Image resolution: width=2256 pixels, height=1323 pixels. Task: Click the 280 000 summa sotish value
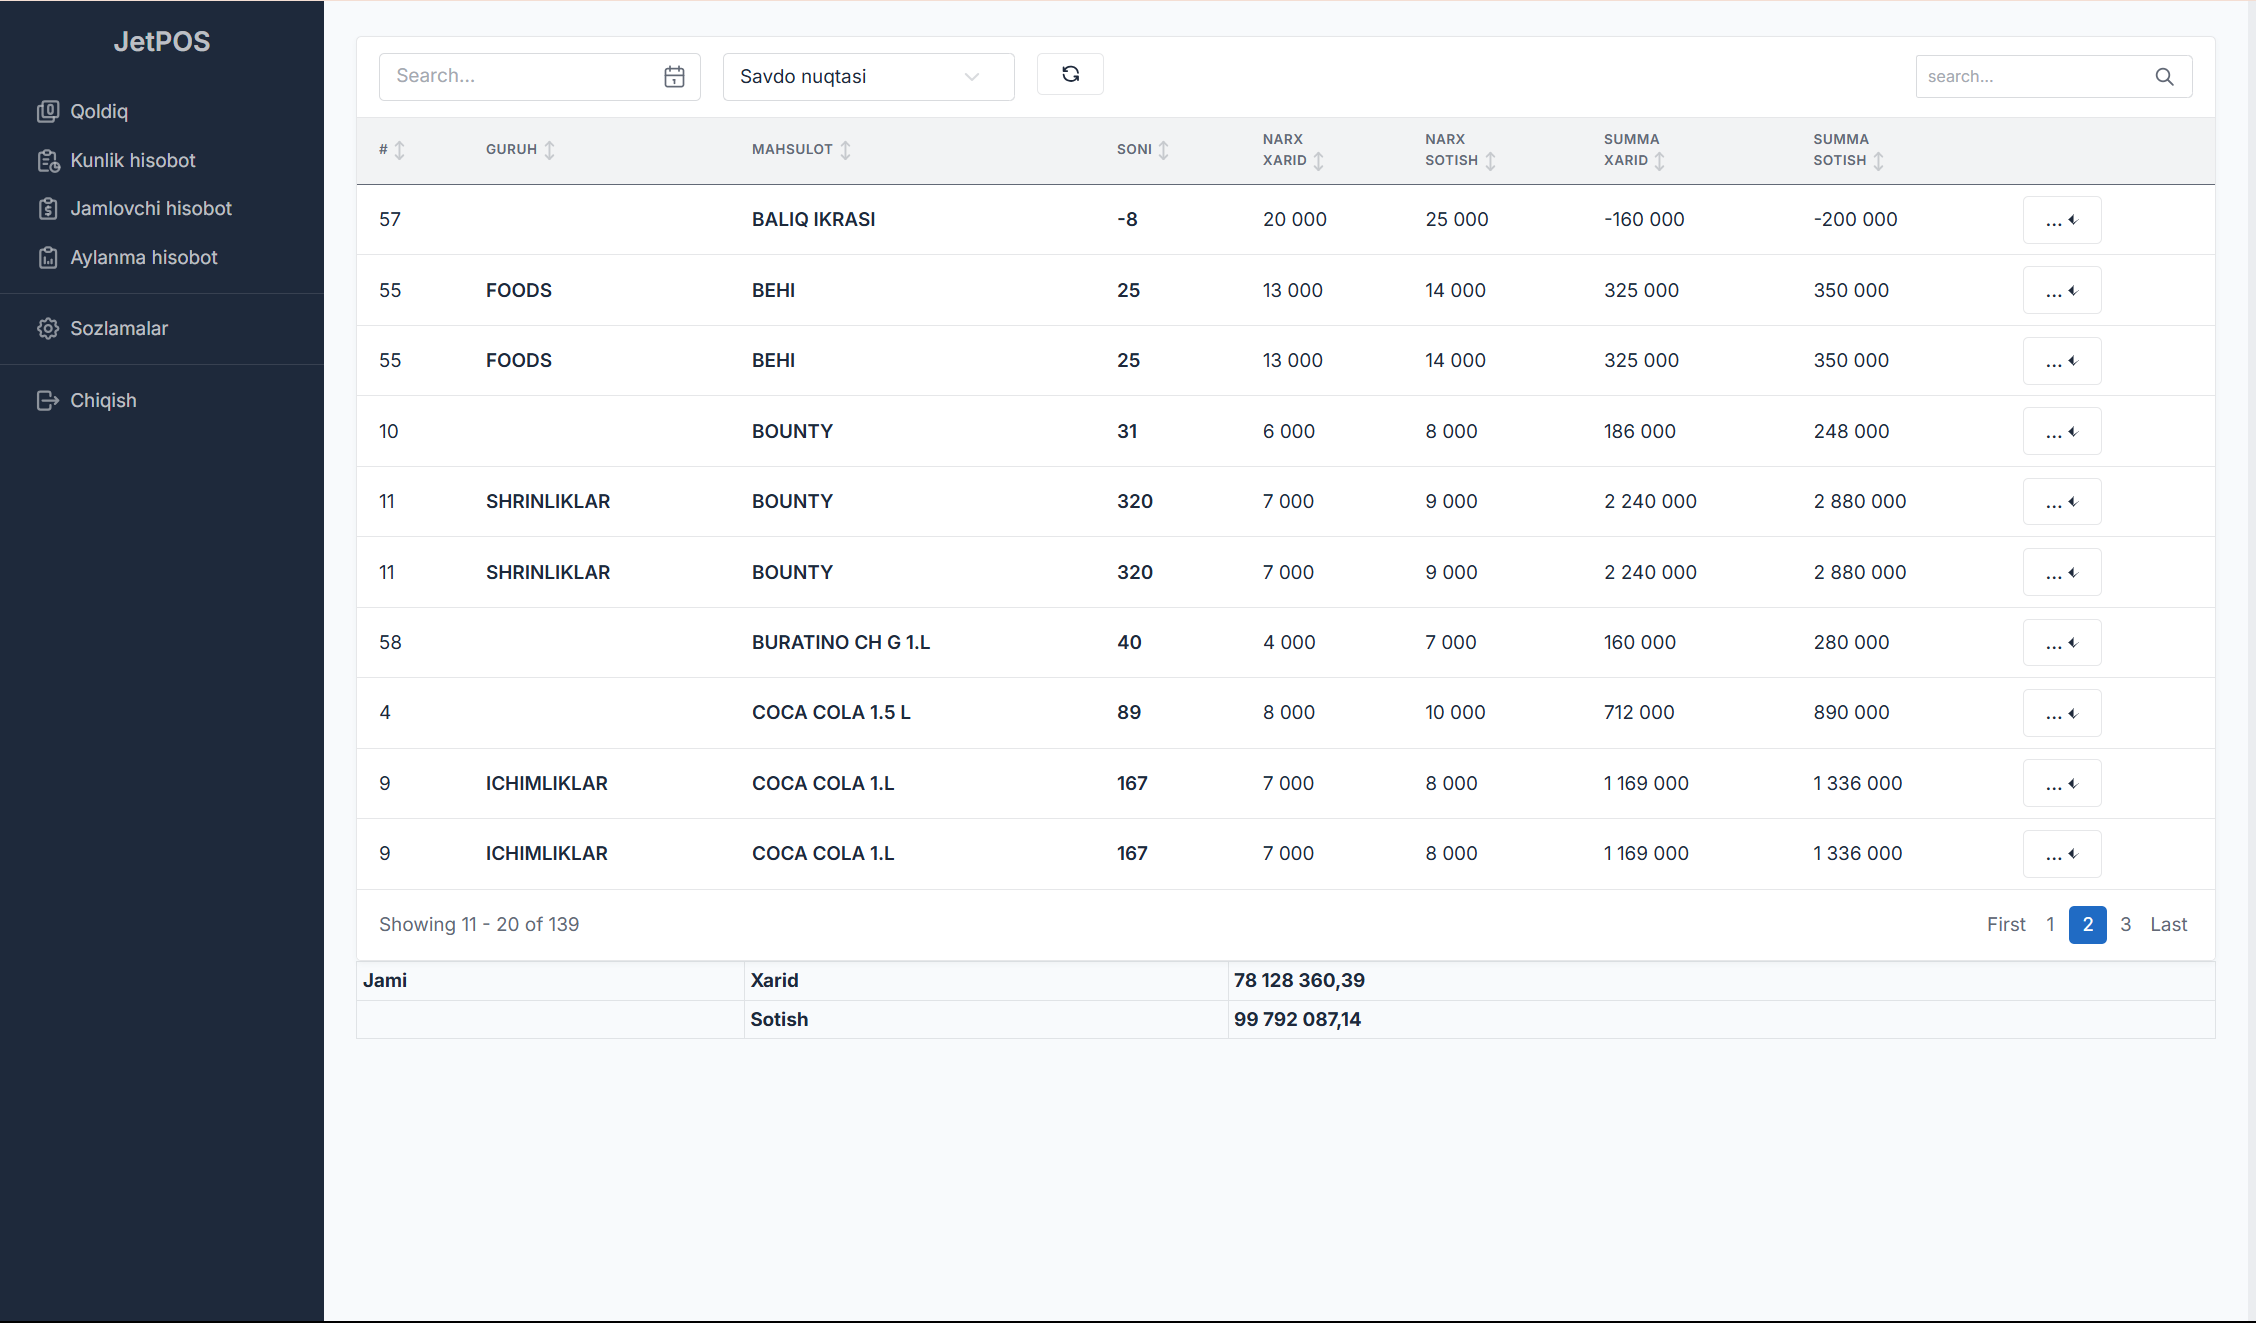pyautogui.click(x=1852, y=642)
